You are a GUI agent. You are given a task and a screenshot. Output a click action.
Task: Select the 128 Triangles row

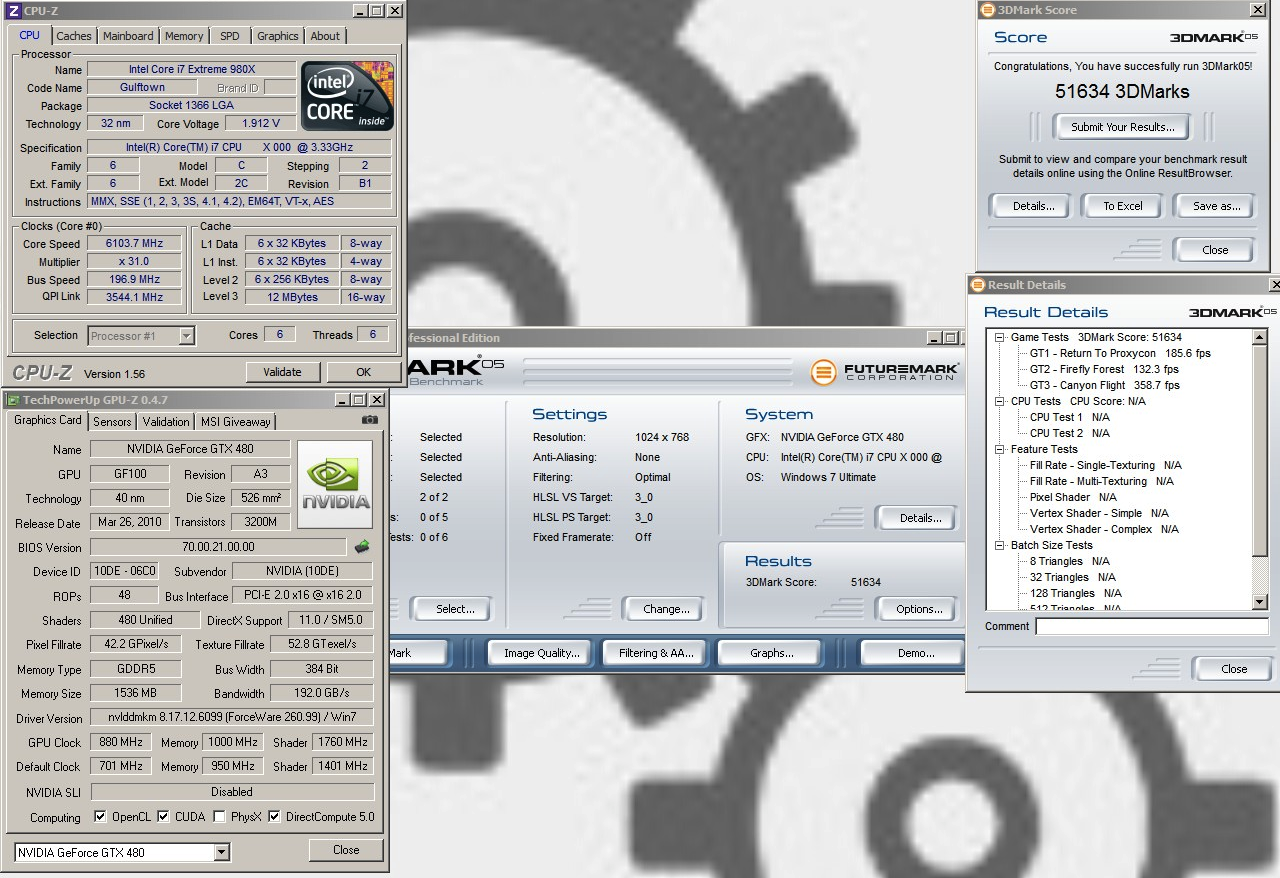pyautogui.click(x=1075, y=594)
